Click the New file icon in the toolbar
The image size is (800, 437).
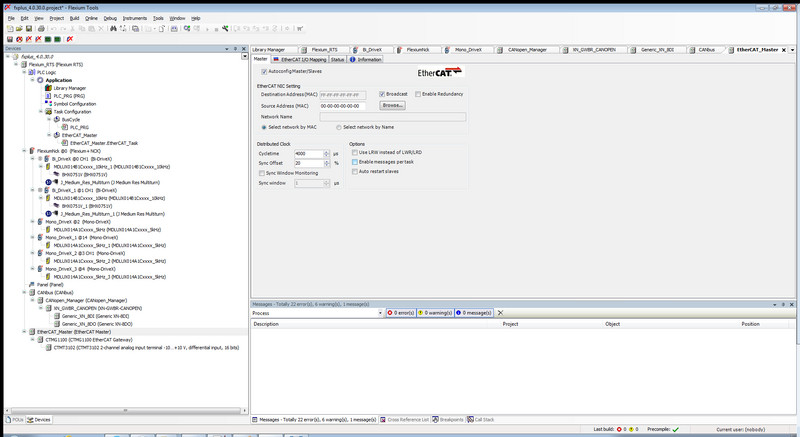point(9,28)
